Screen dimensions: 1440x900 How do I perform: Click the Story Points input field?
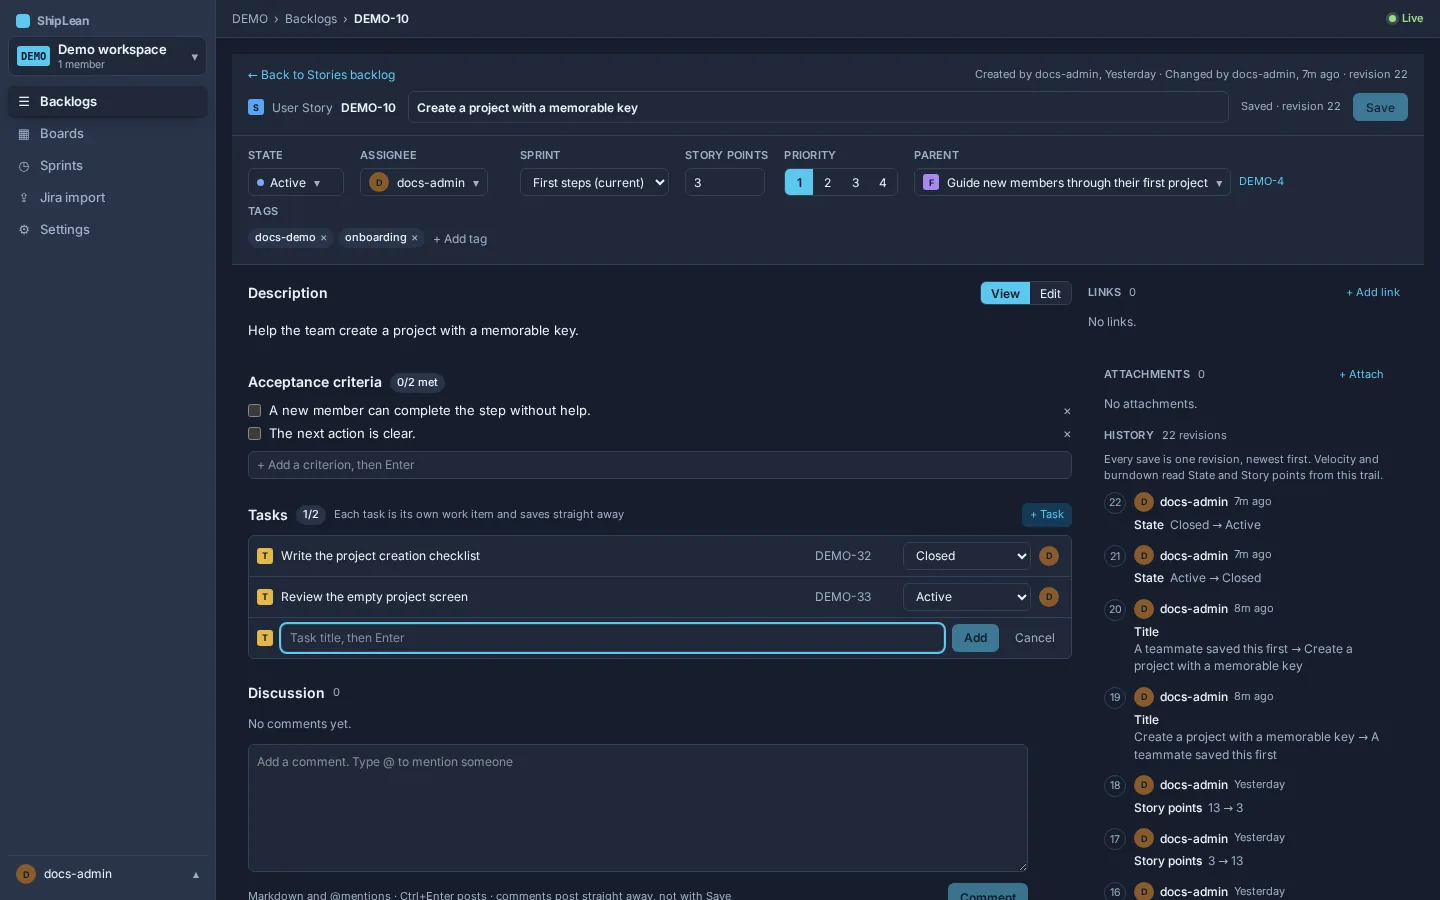click(725, 182)
